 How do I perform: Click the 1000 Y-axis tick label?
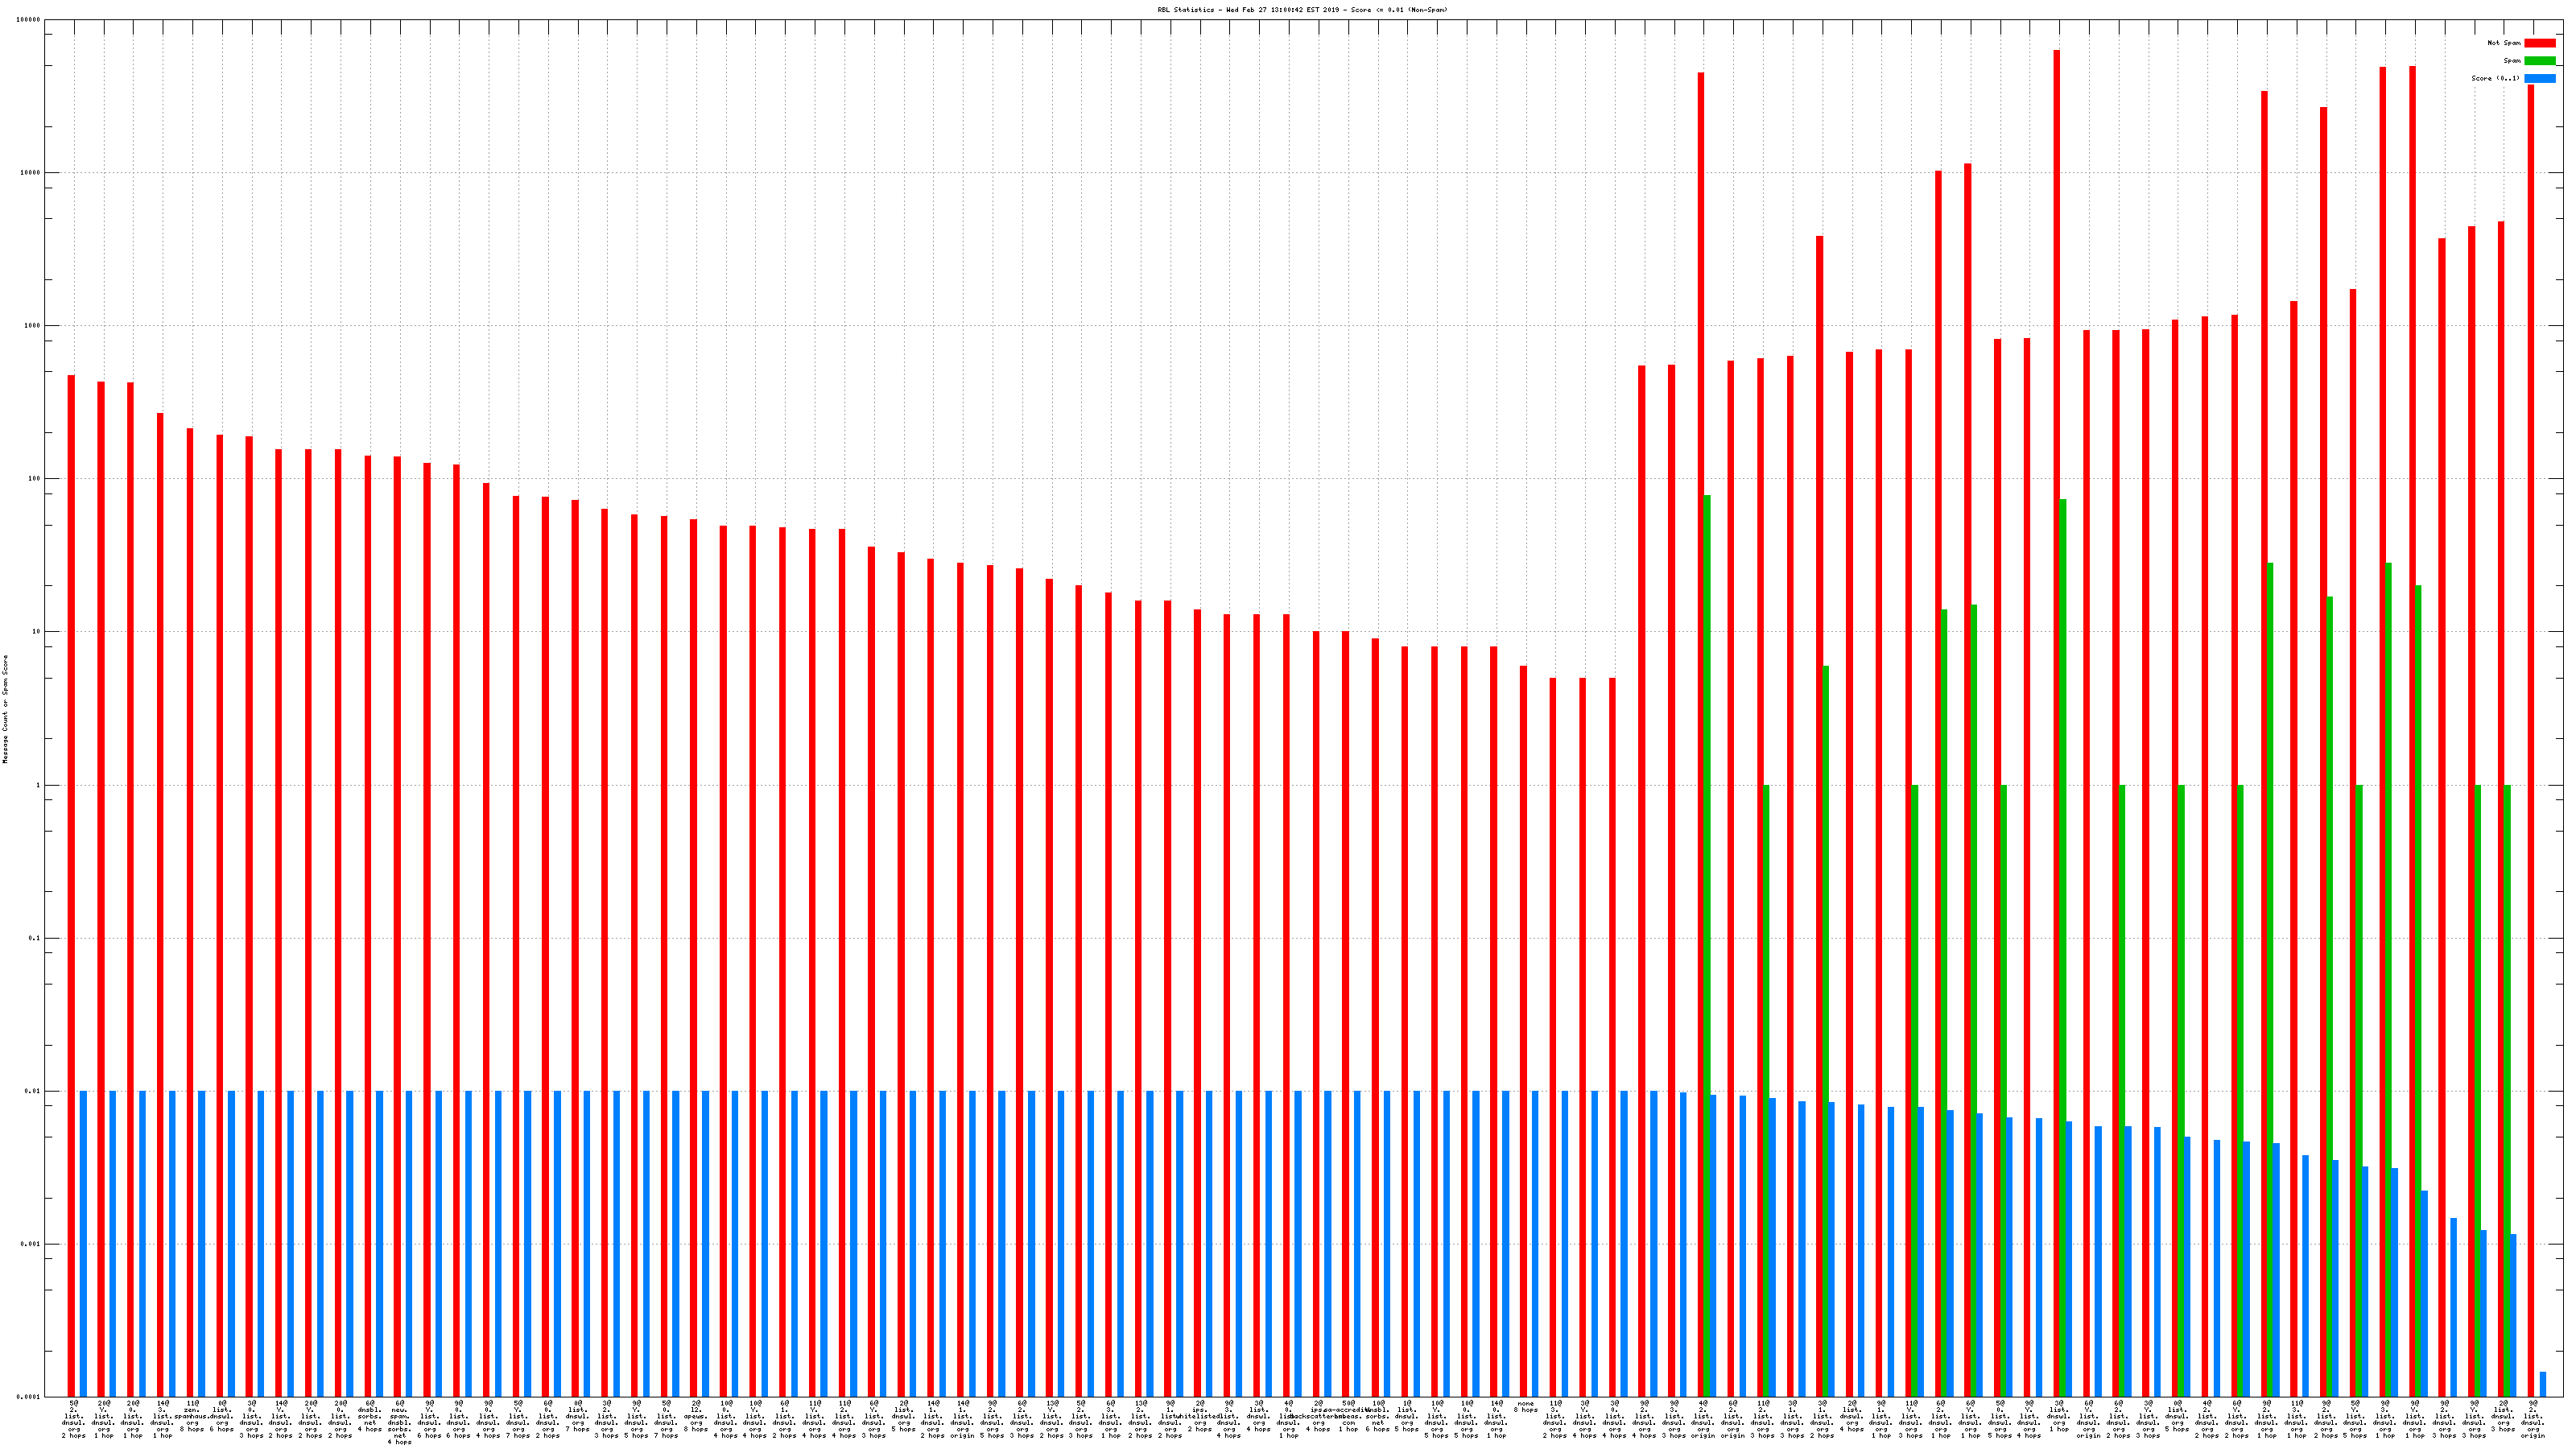point(32,326)
